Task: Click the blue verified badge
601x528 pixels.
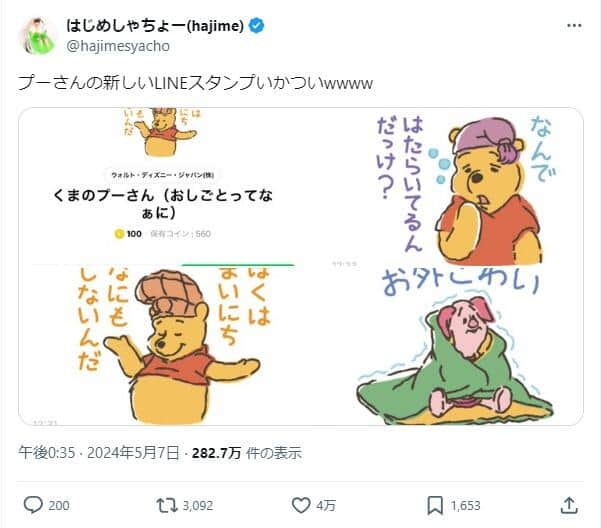Action: click(x=256, y=24)
